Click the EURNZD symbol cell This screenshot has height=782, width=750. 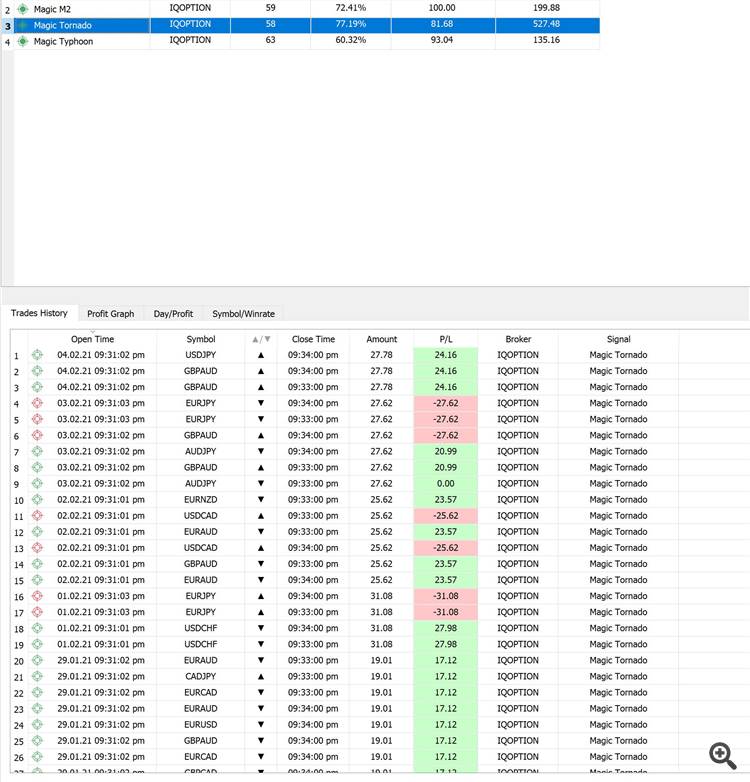click(x=200, y=500)
